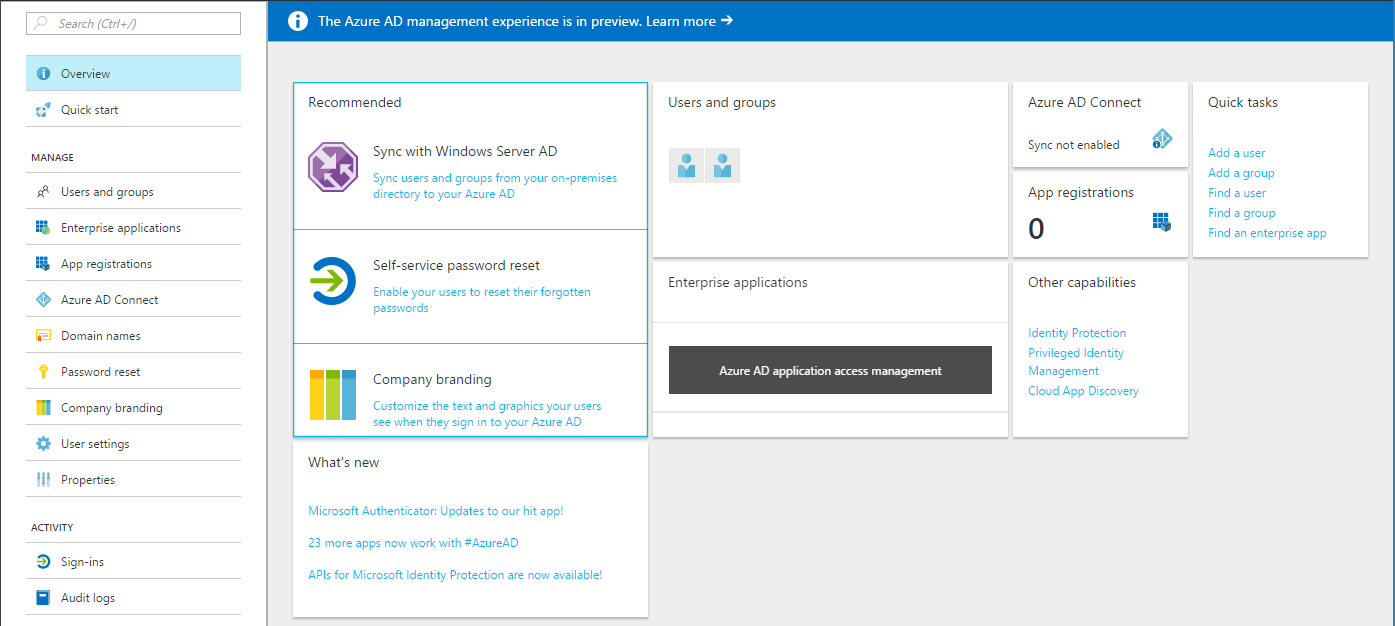The width and height of the screenshot is (1395, 626).
Task: Click the Company branding colored bars icon
Action: click(x=333, y=394)
